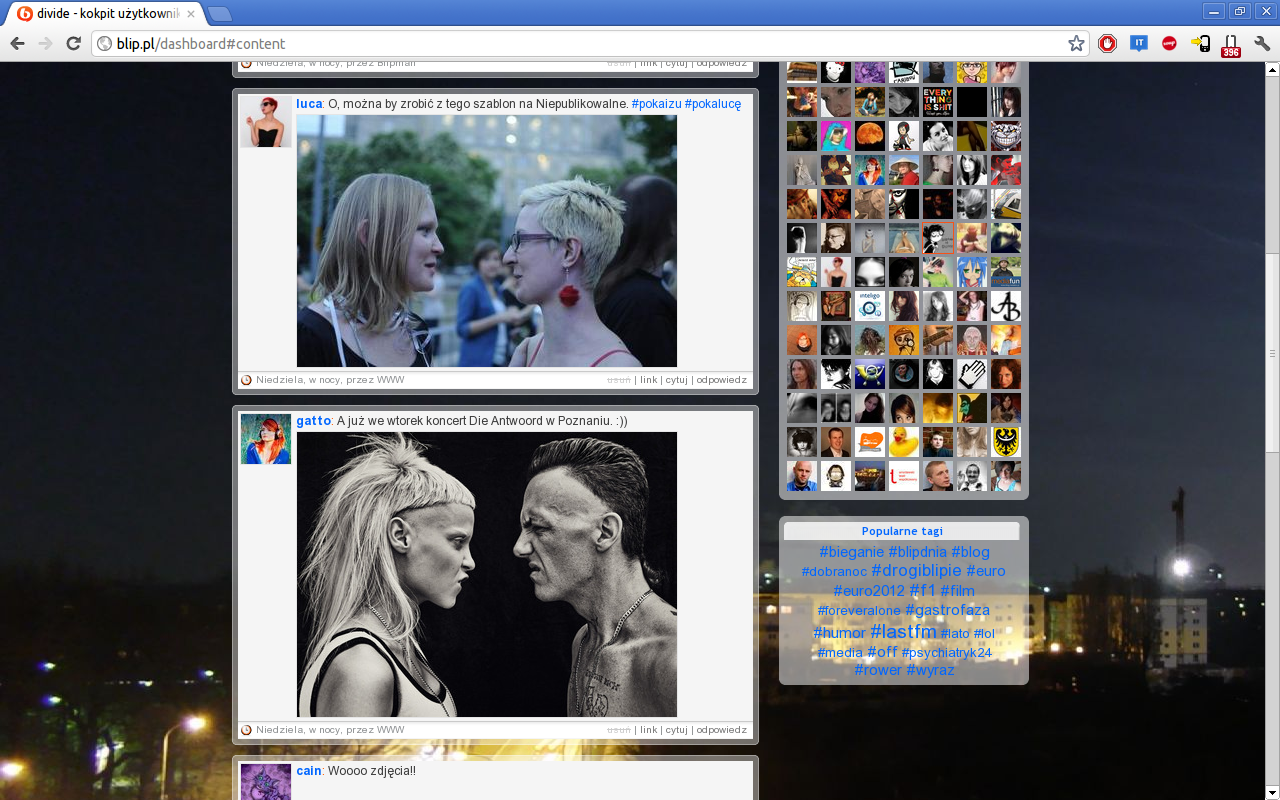Open the #pokaizu hashtag link
This screenshot has width=1280, height=800.
click(656, 104)
